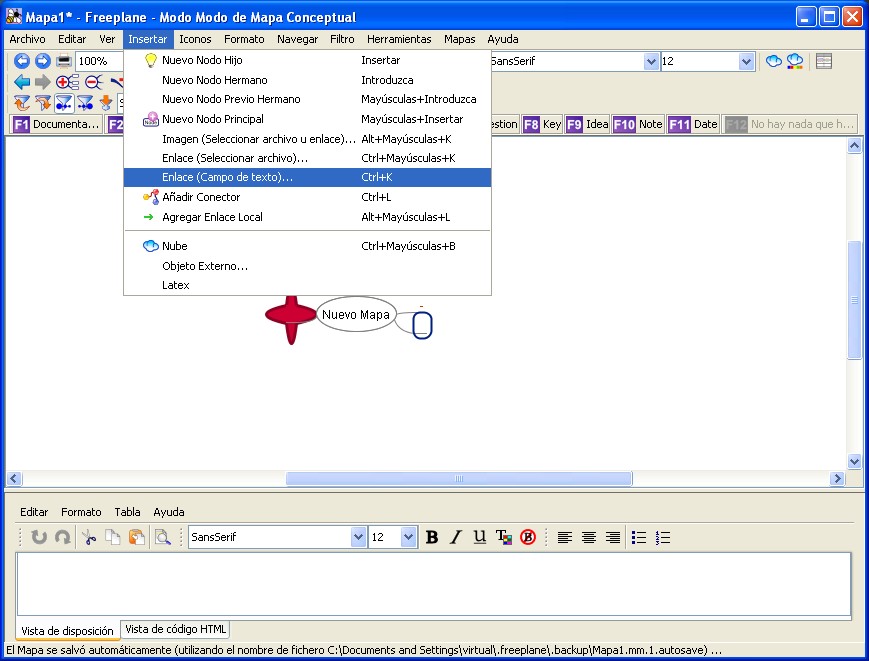Click the next map blue circle arrow
This screenshot has height=661, width=869.
(x=43, y=61)
